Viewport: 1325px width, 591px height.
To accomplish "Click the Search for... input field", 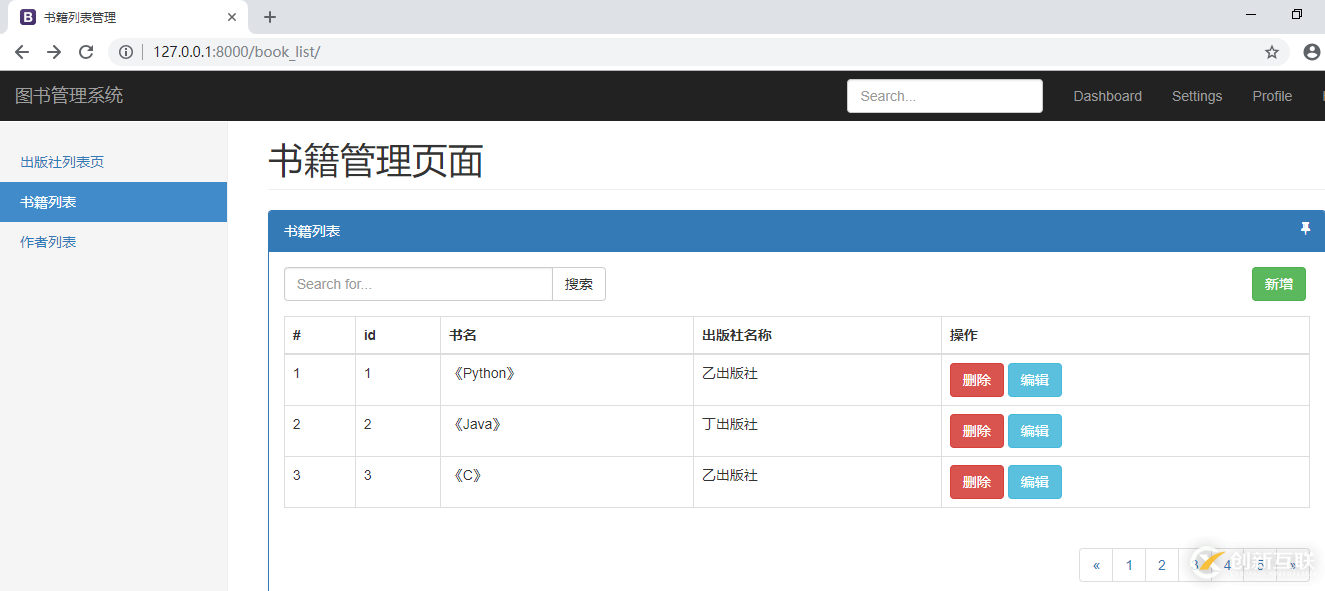I will 417,284.
